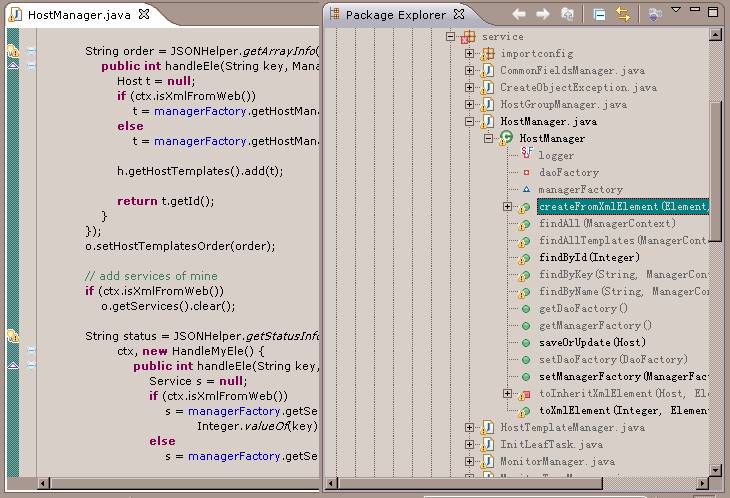Toggle code folding at String order line

[31, 51]
